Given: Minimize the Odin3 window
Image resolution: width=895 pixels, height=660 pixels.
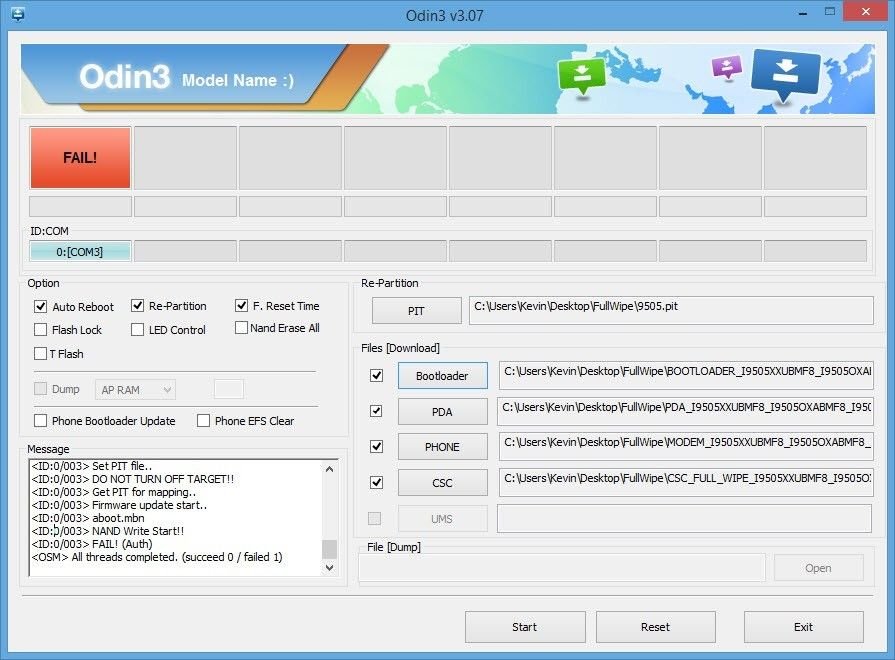Looking at the screenshot, I should 803,13.
